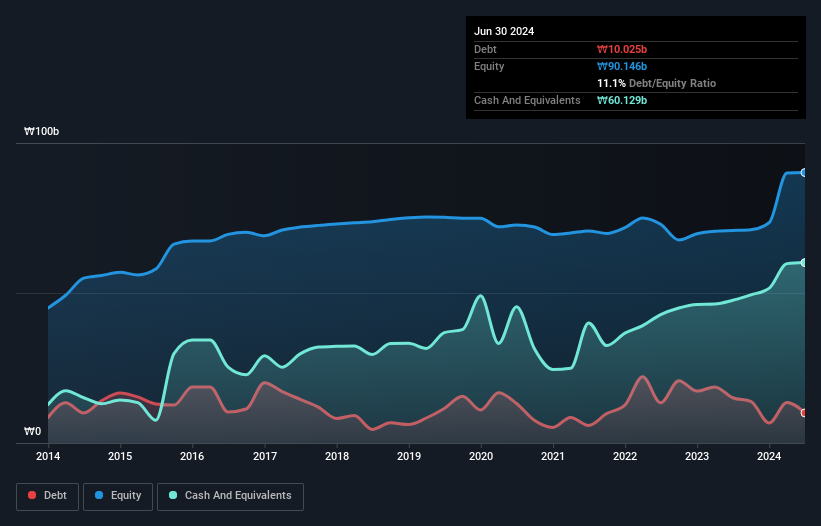Click Cash And Equivalents label in tooltip
The height and width of the screenshot is (526, 821).
pos(527,100)
